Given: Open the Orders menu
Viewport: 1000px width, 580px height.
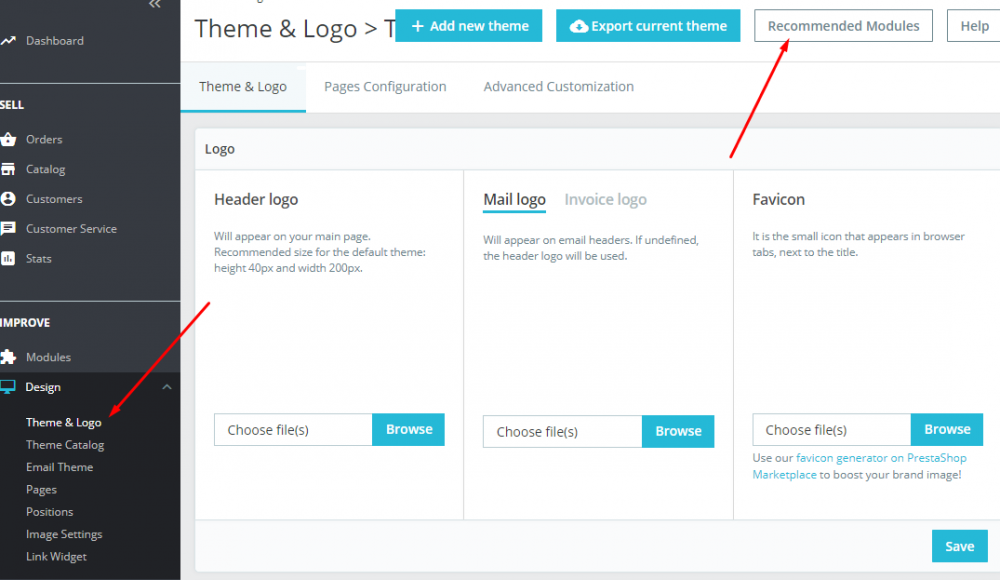Looking at the screenshot, I should click(44, 139).
